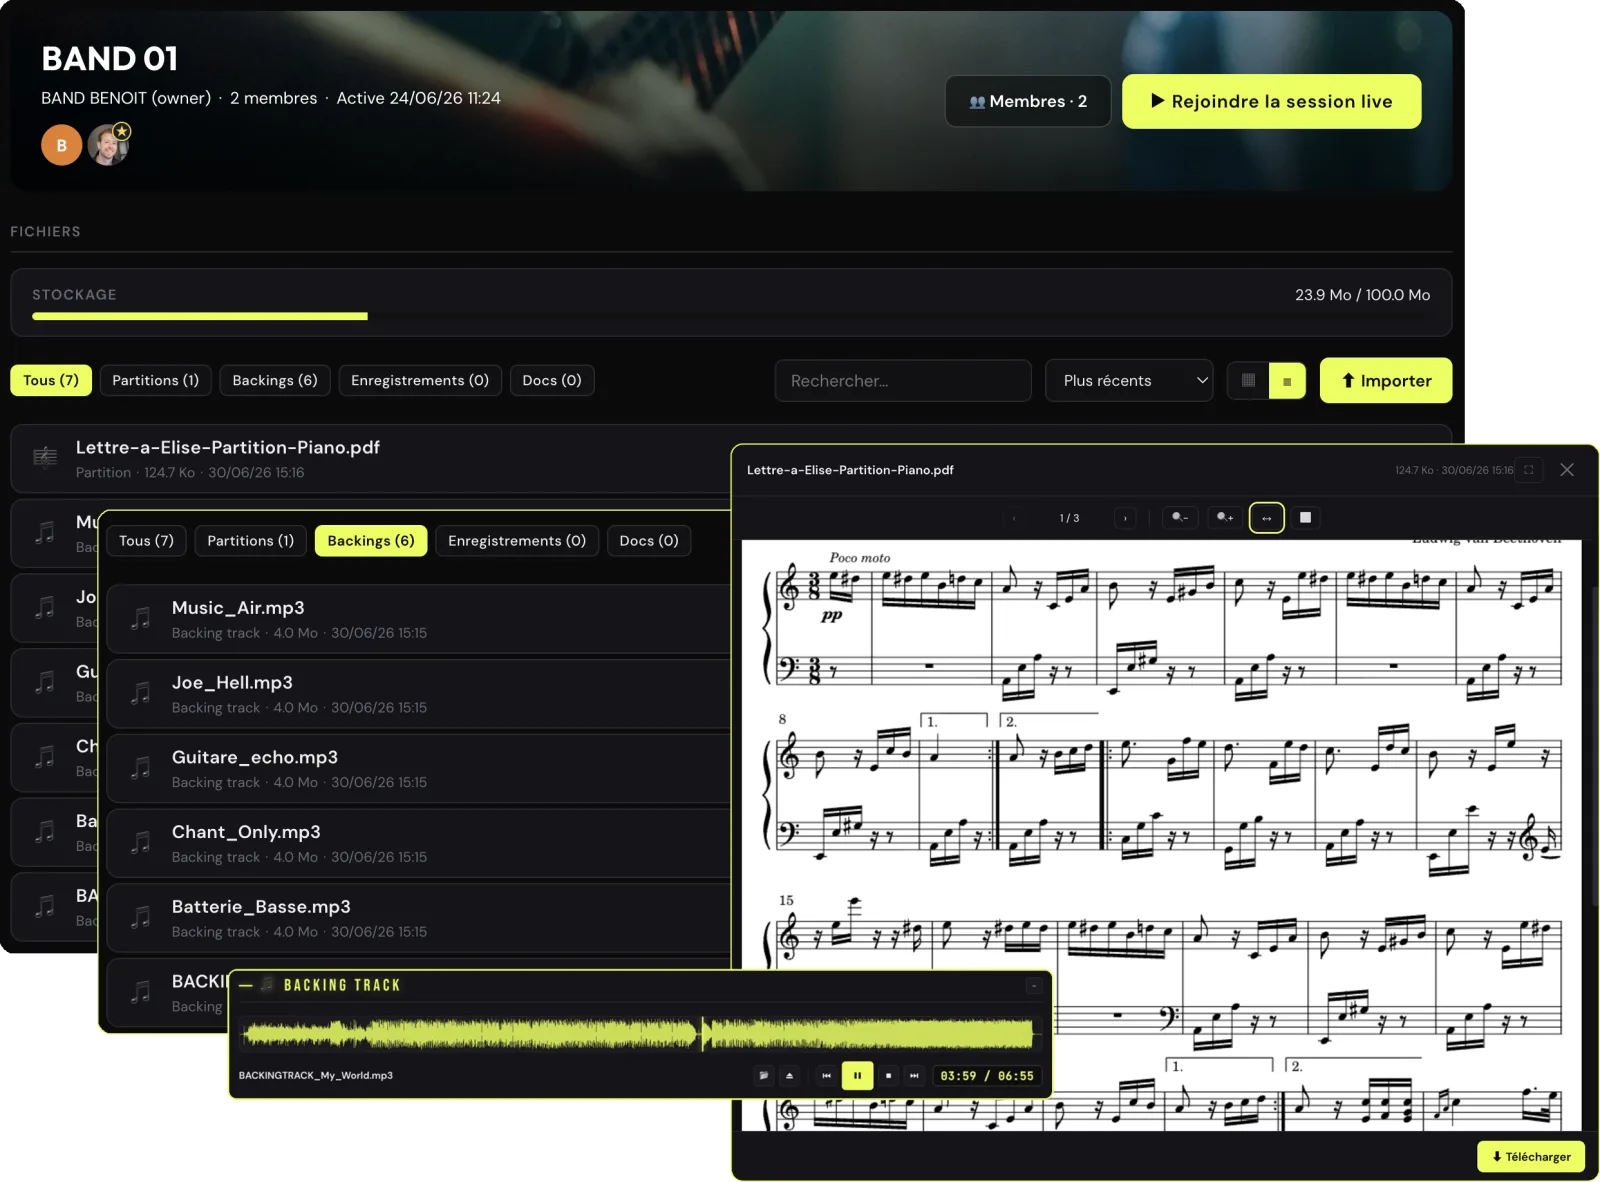Zoom out the PDF score

(1180, 518)
